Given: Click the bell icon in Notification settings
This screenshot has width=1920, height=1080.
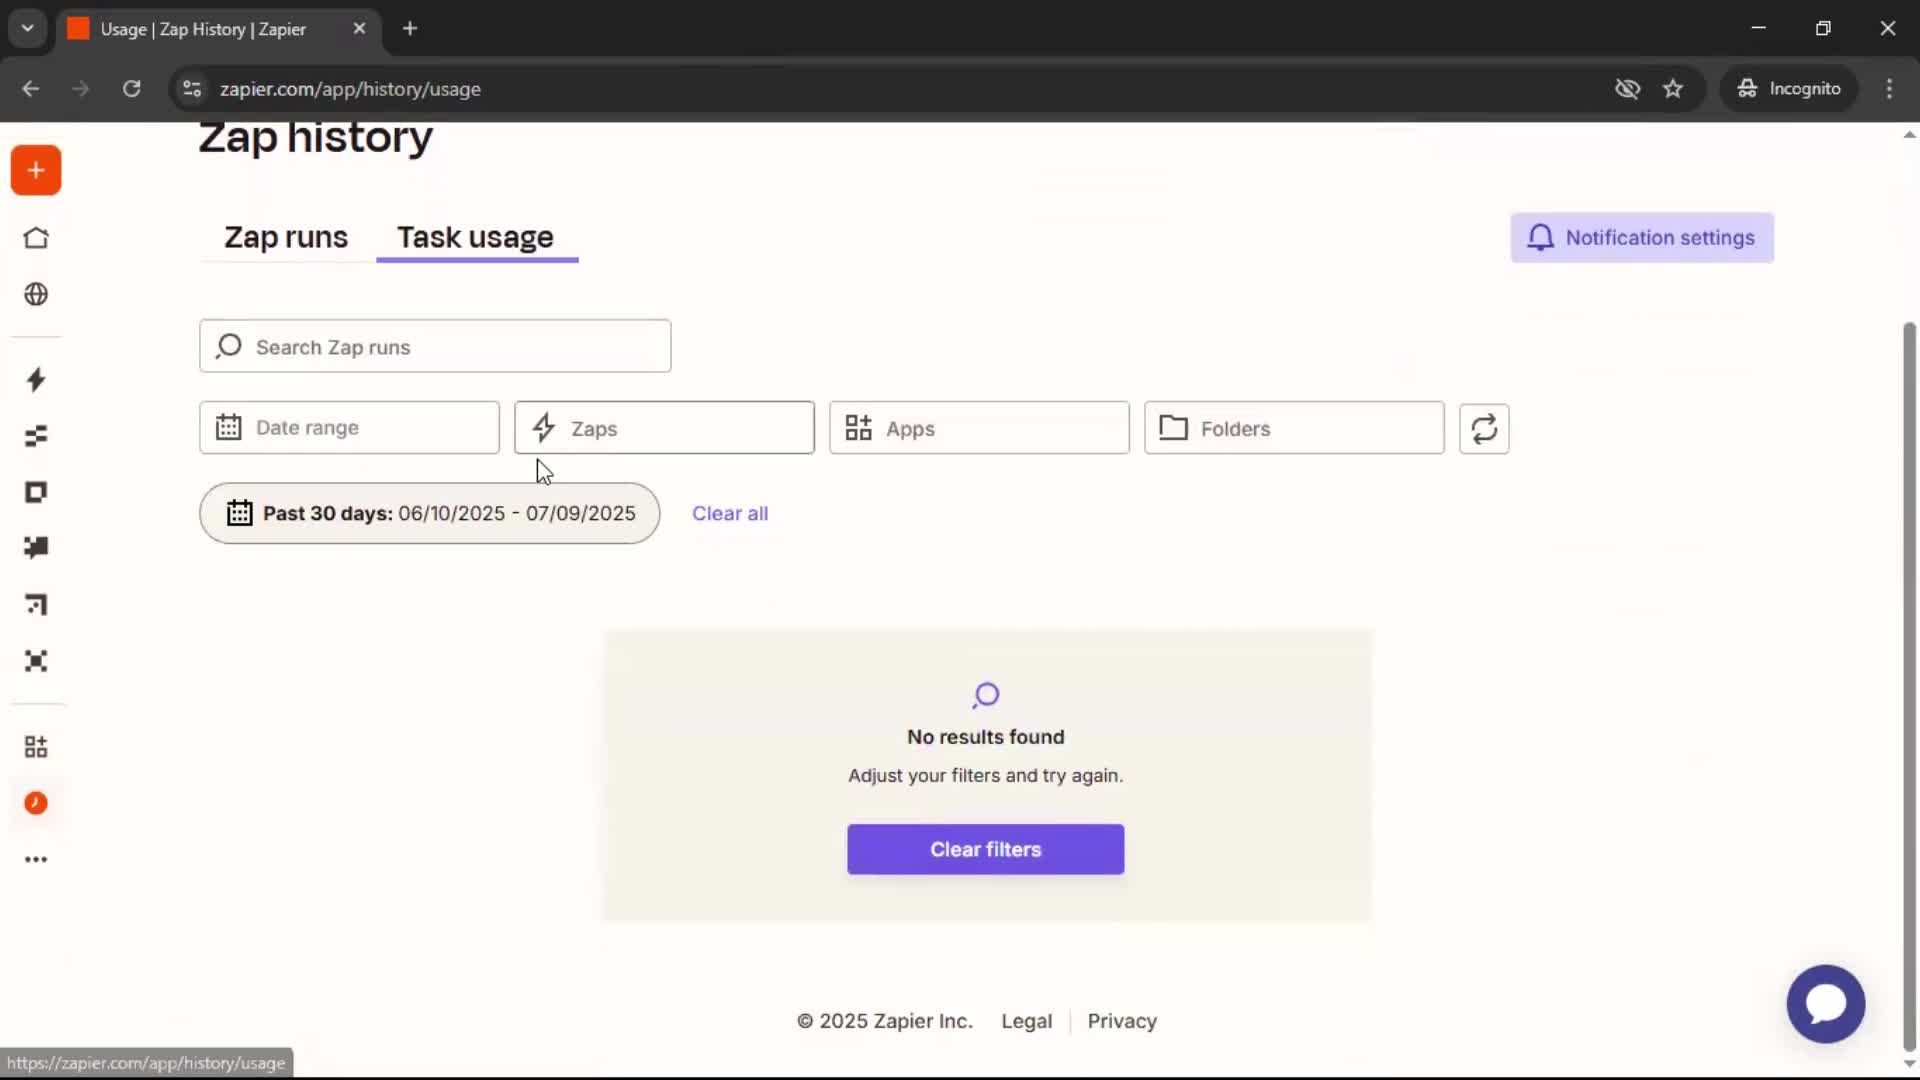Looking at the screenshot, I should (1541, 237).
